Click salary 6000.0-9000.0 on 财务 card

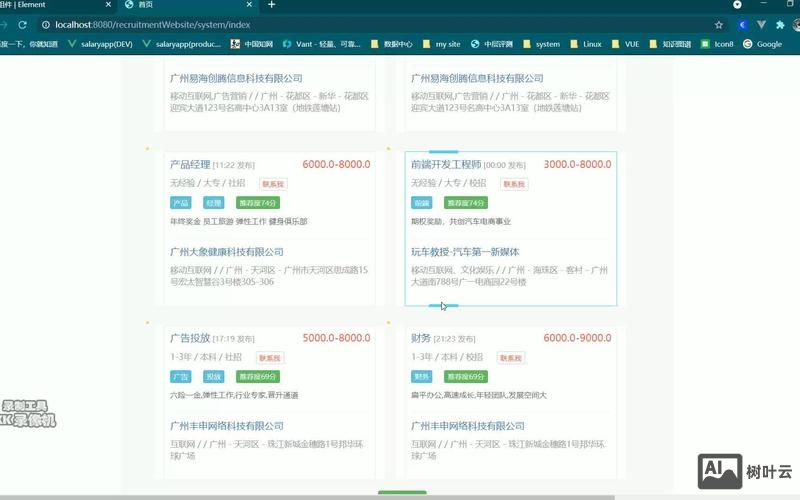tap(577, 338)
